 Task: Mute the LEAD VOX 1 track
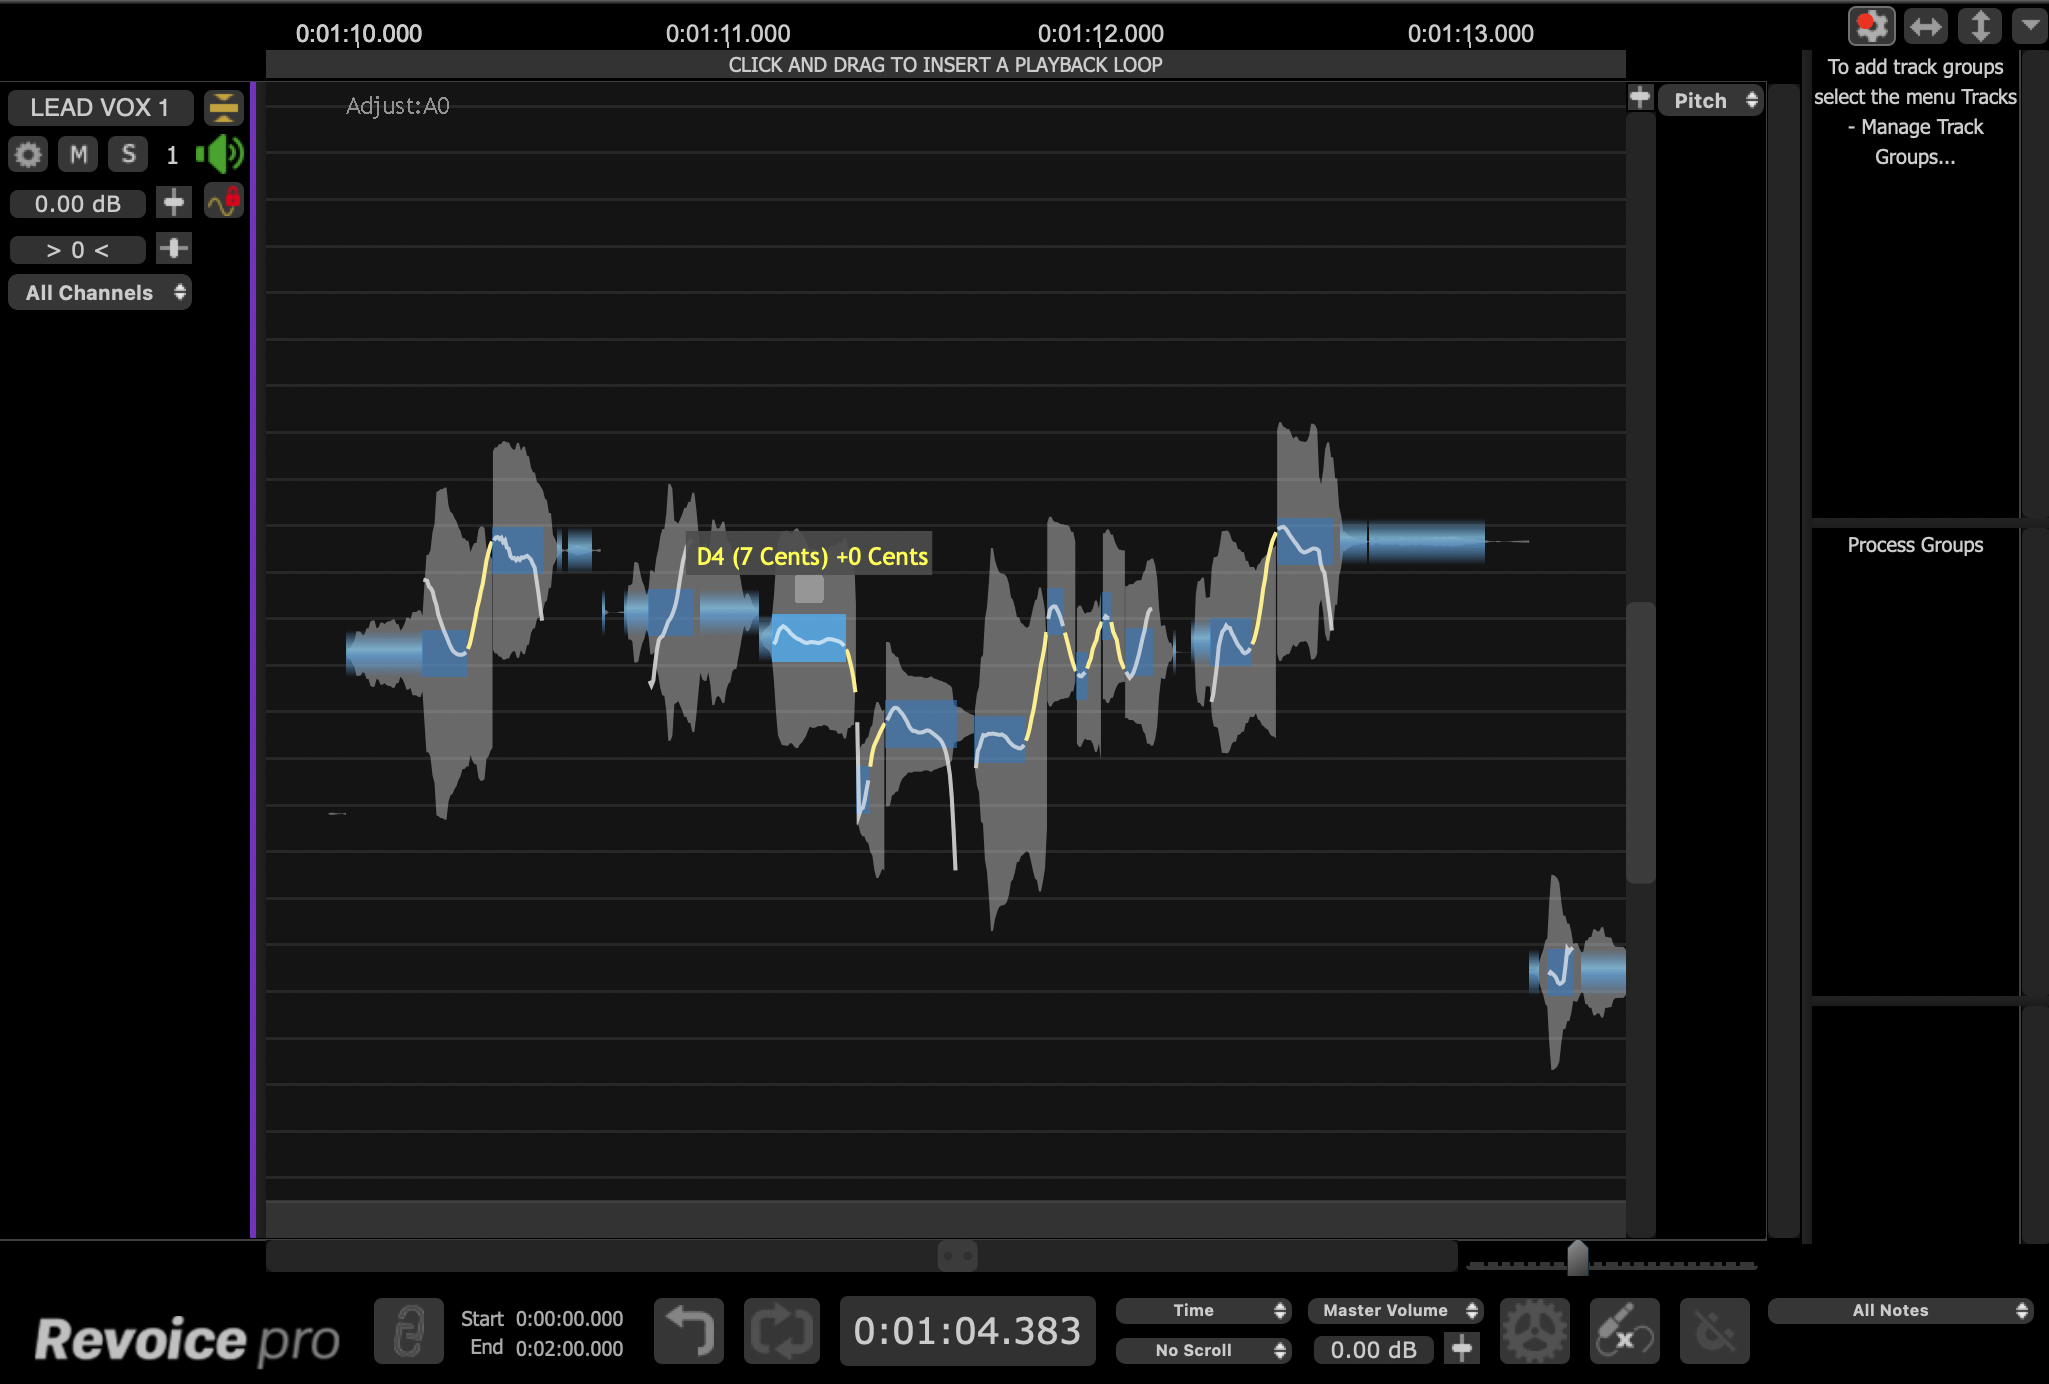[x=78, y=154]
